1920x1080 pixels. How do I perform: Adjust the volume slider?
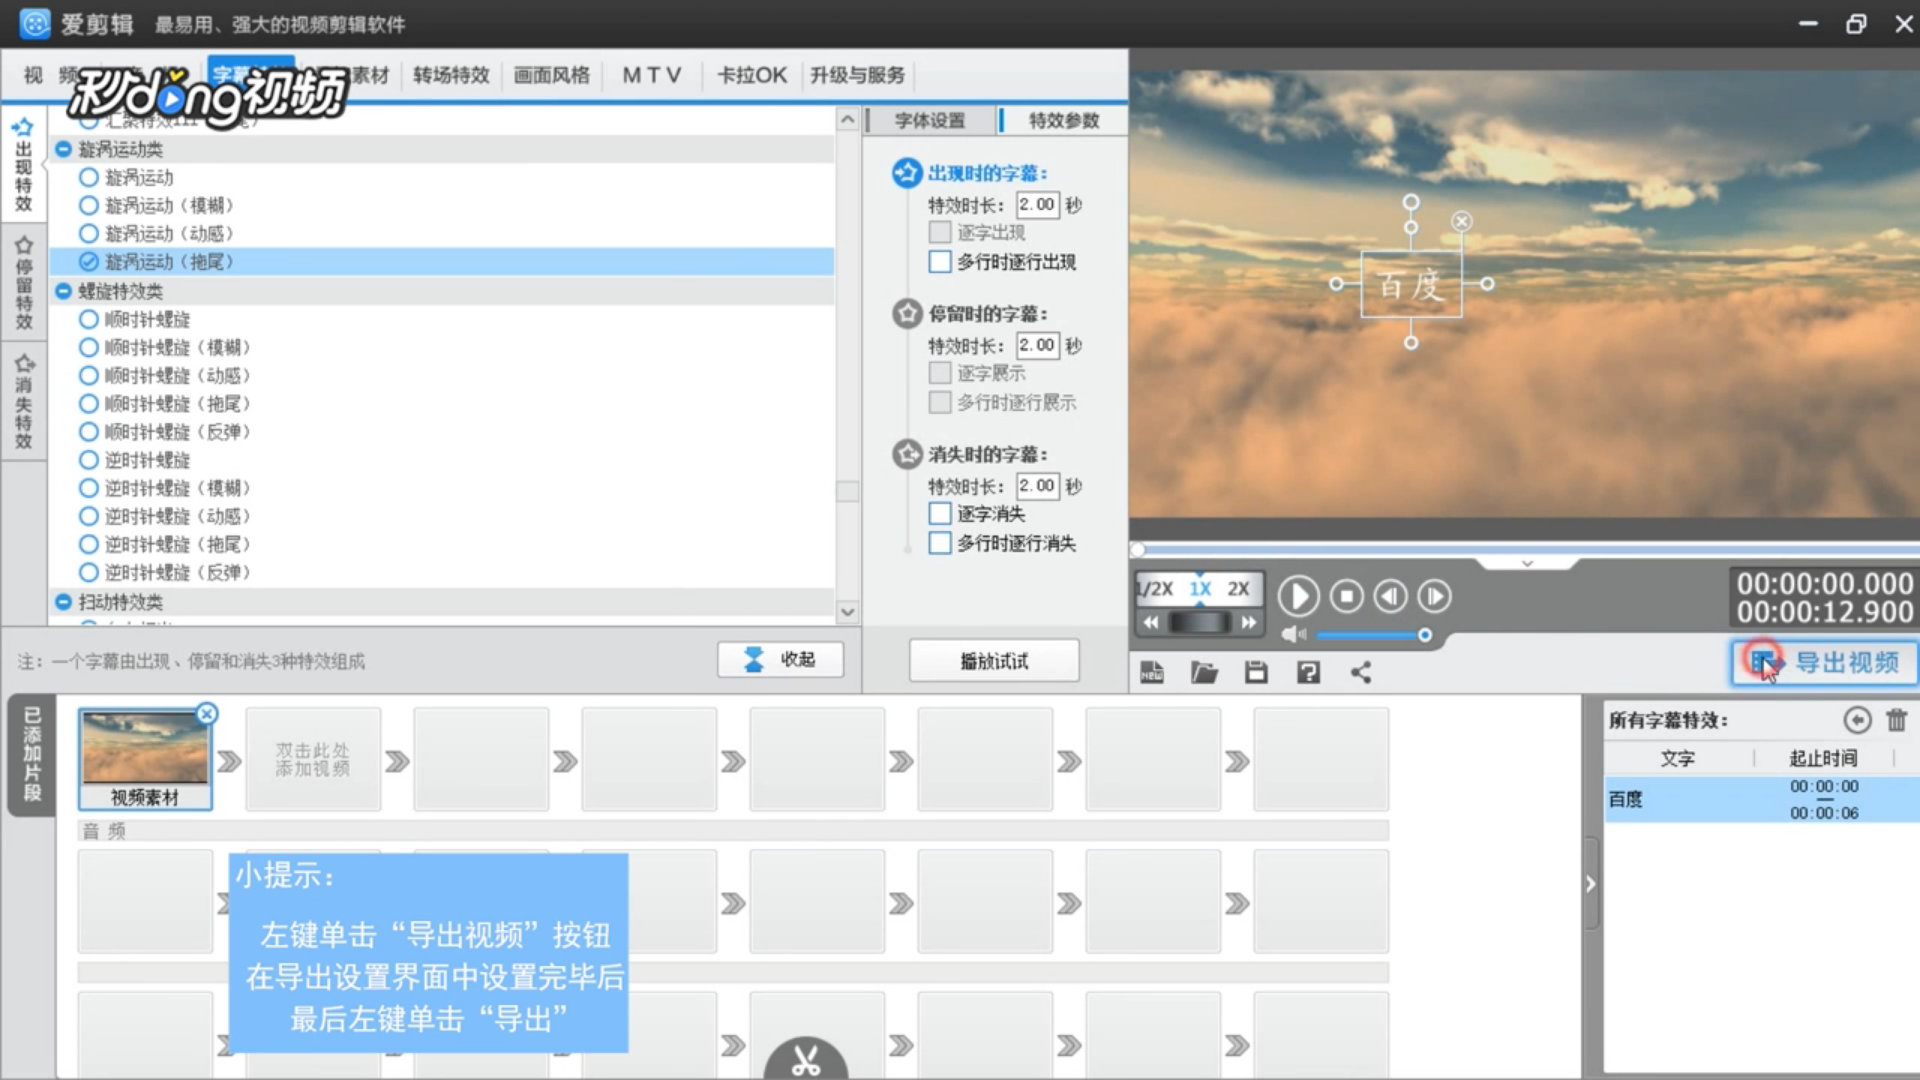coord(1424,635)
